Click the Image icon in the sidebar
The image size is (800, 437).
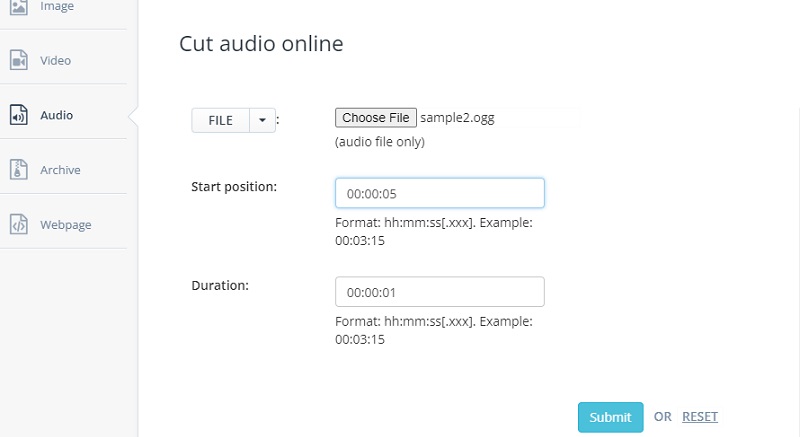[x=18, y=7]
